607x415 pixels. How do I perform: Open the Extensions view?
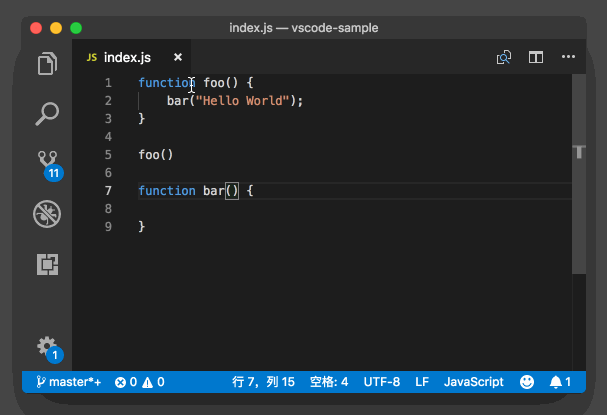click(x=47, y=264)
